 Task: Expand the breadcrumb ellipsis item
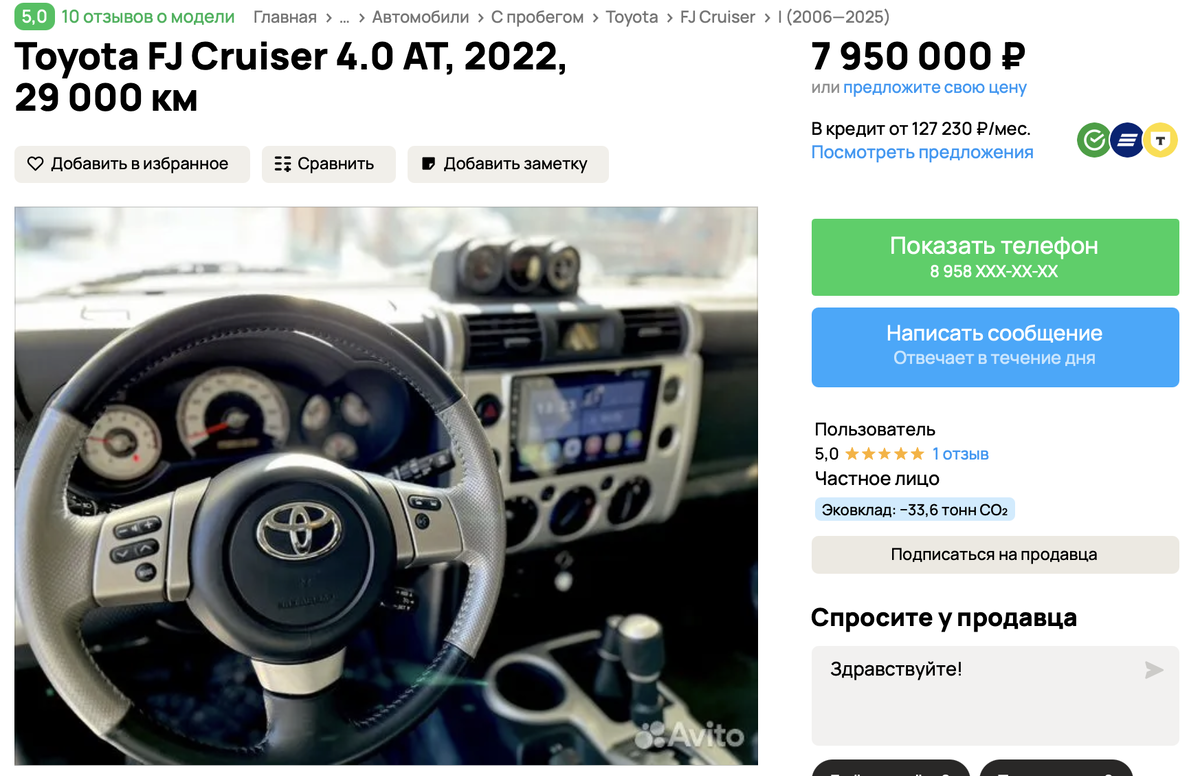click(344, 17)
